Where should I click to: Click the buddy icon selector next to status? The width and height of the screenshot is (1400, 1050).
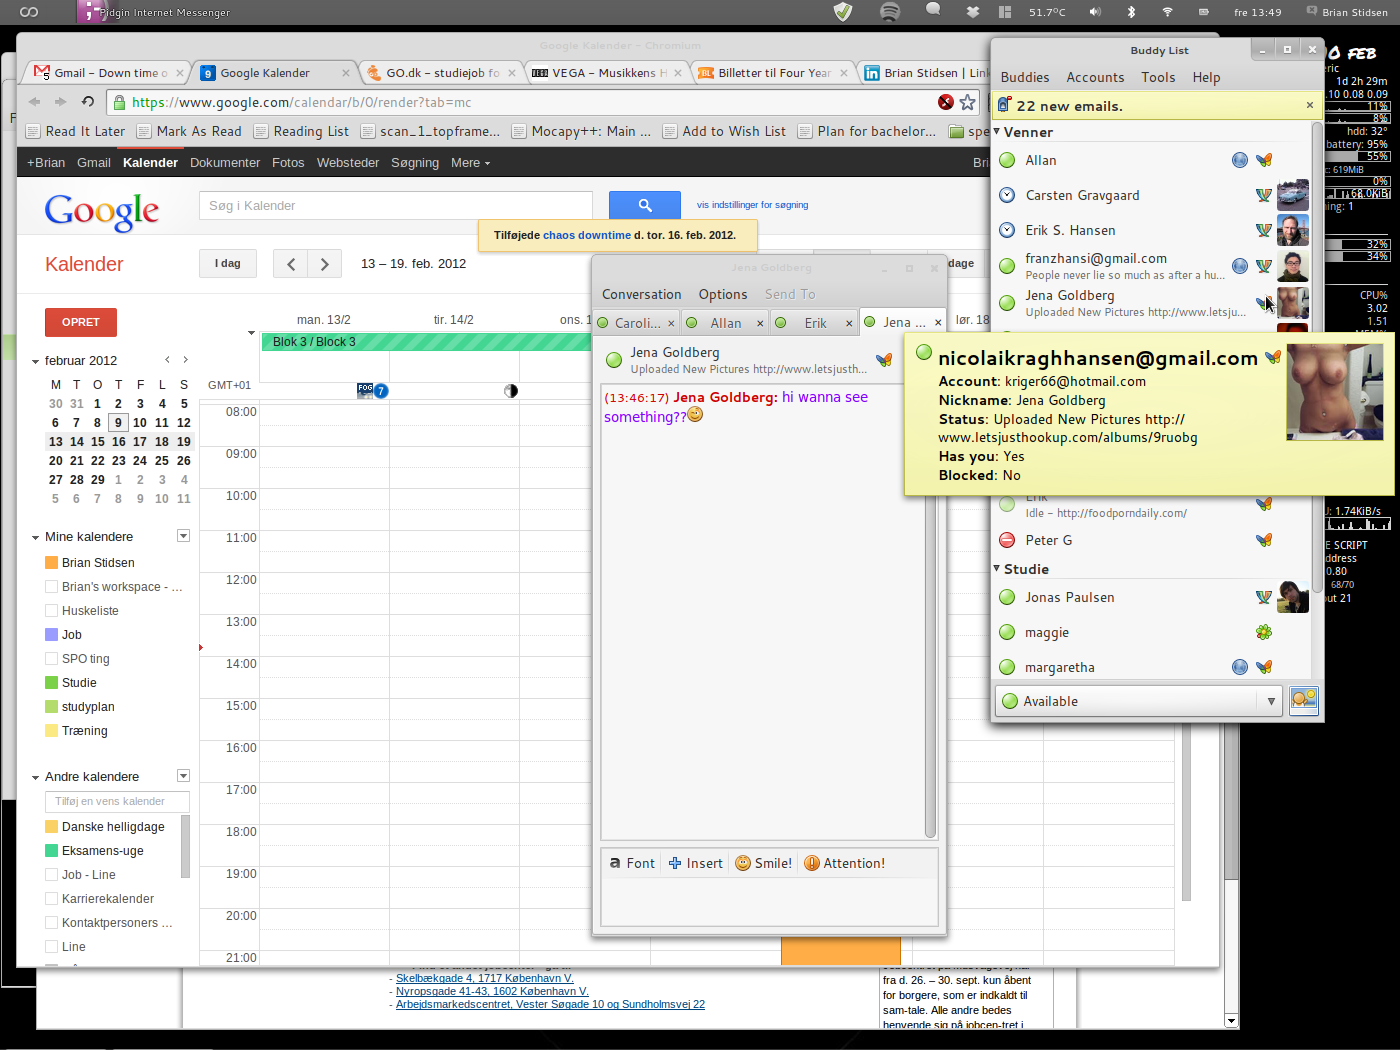pos(1303,700)
